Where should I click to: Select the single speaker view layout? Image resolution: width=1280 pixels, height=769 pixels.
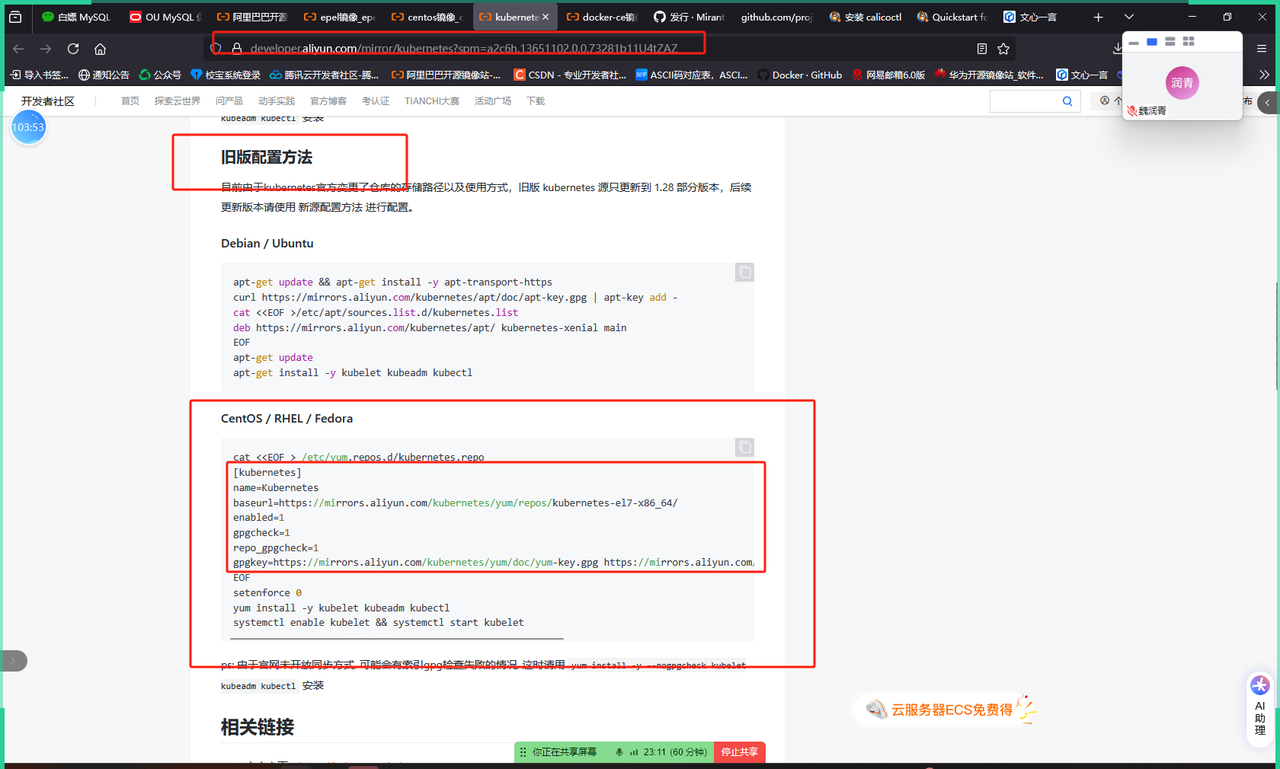[1152, 42]
